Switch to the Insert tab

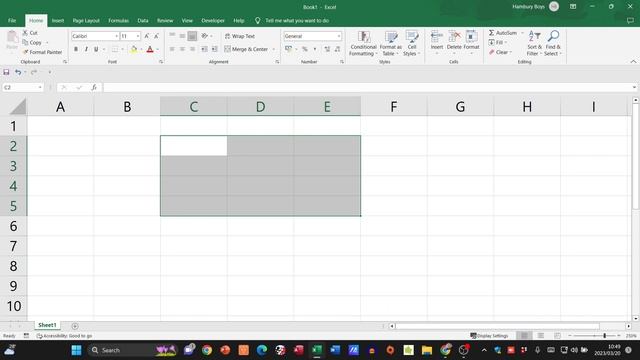pyautogui.click(x=58, y=20)
